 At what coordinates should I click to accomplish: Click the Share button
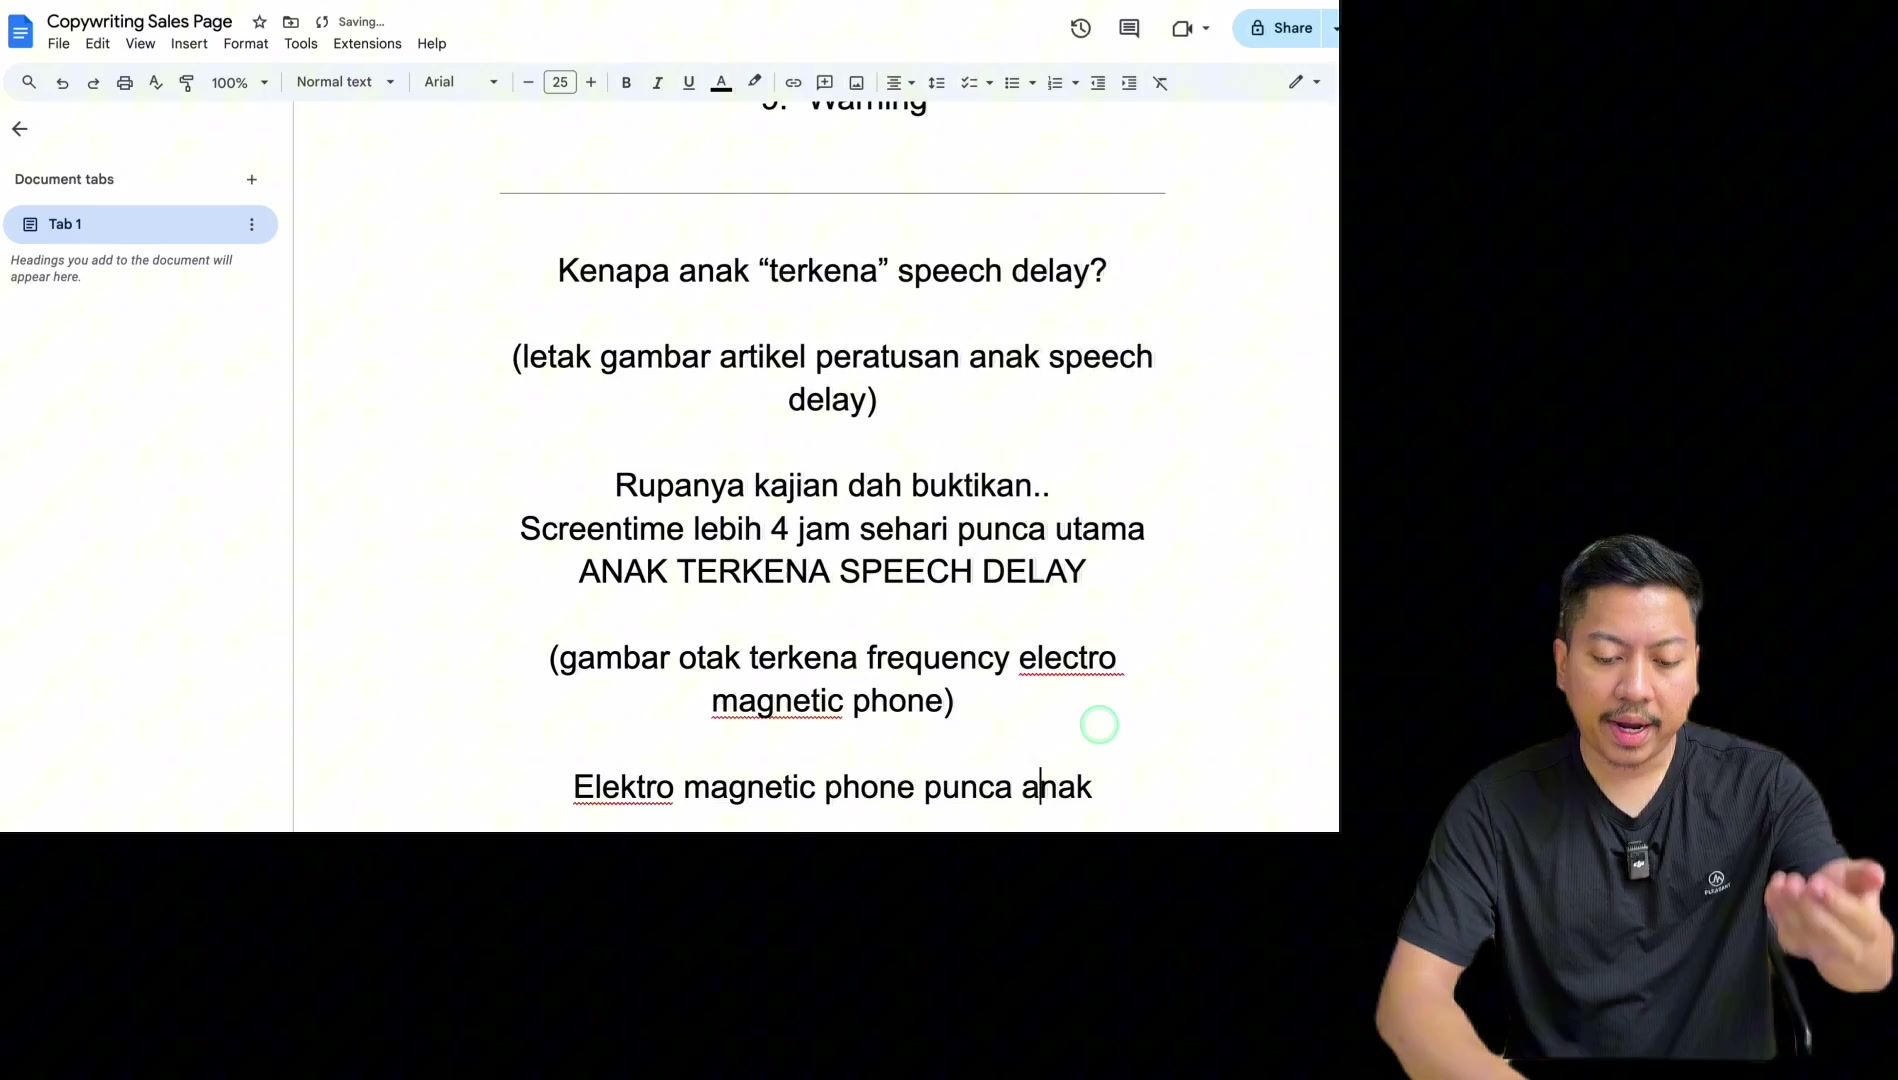point(1281,28)
